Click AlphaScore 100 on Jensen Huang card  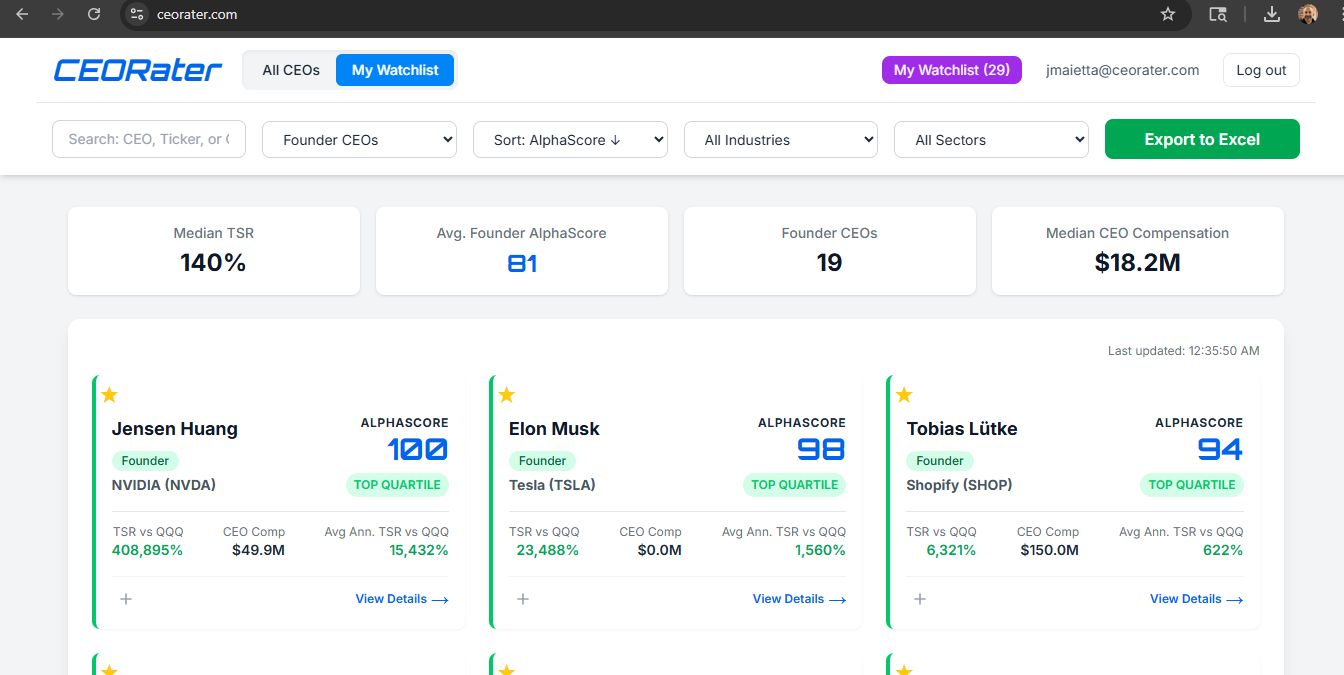[x=418, y=450]
